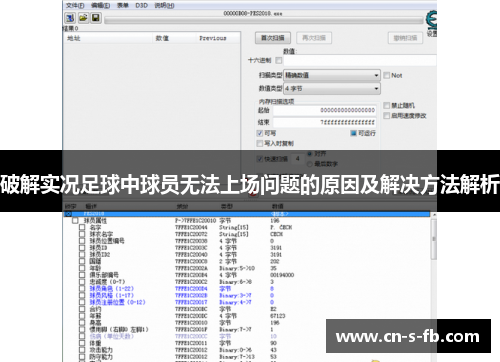Click value 202 in the 国籍 row
500x362 pixels.
point(275,261)
